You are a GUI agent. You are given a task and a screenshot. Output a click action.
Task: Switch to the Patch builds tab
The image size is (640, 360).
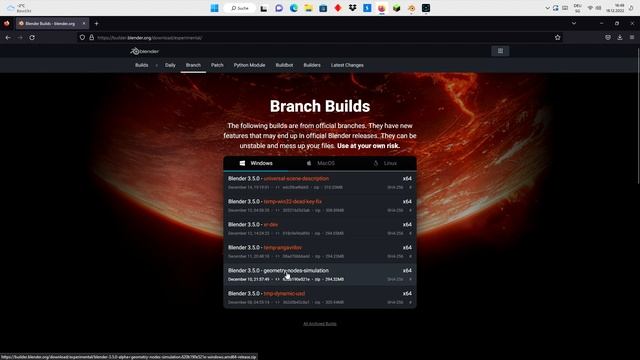pyautogui.click(x=217, y=65)
